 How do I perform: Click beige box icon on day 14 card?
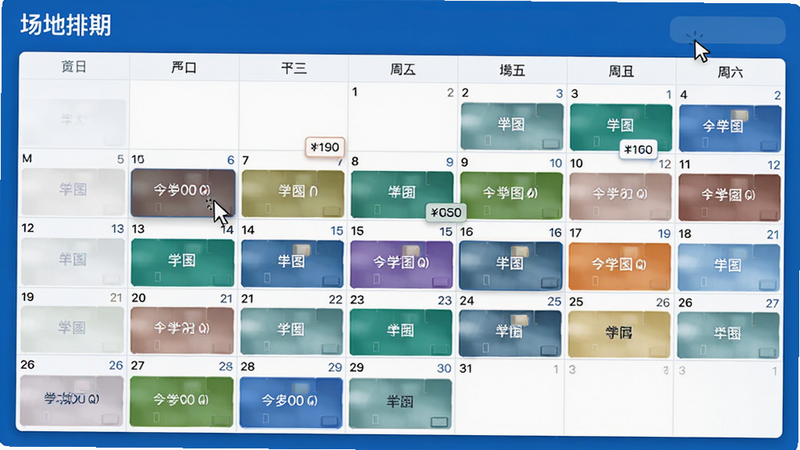coord(301,251)
